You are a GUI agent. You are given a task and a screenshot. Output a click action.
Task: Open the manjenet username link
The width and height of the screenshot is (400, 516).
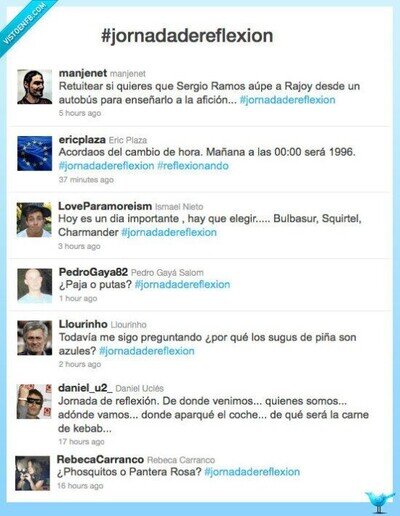(83, 73)
